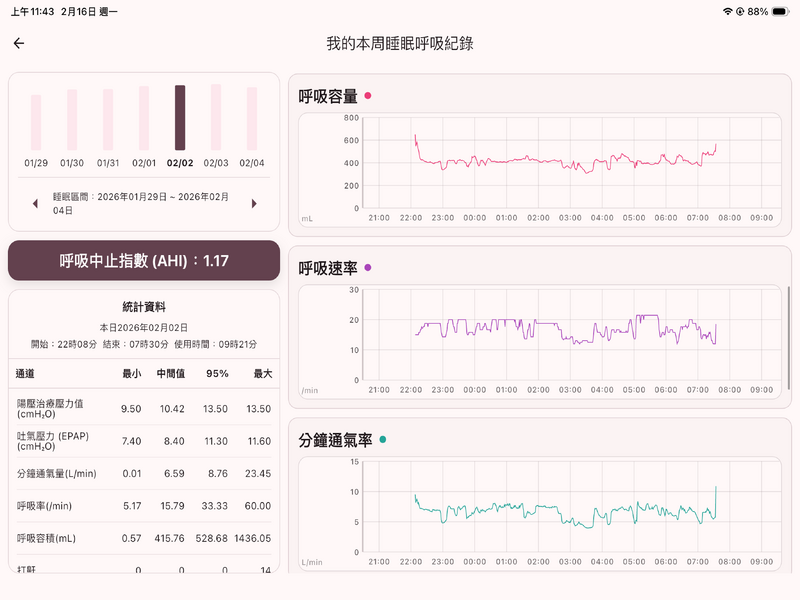The width and height of the screenshot is (800, 600).
Task: Tap the 通道 column header in the table
Action: [26, 373]
